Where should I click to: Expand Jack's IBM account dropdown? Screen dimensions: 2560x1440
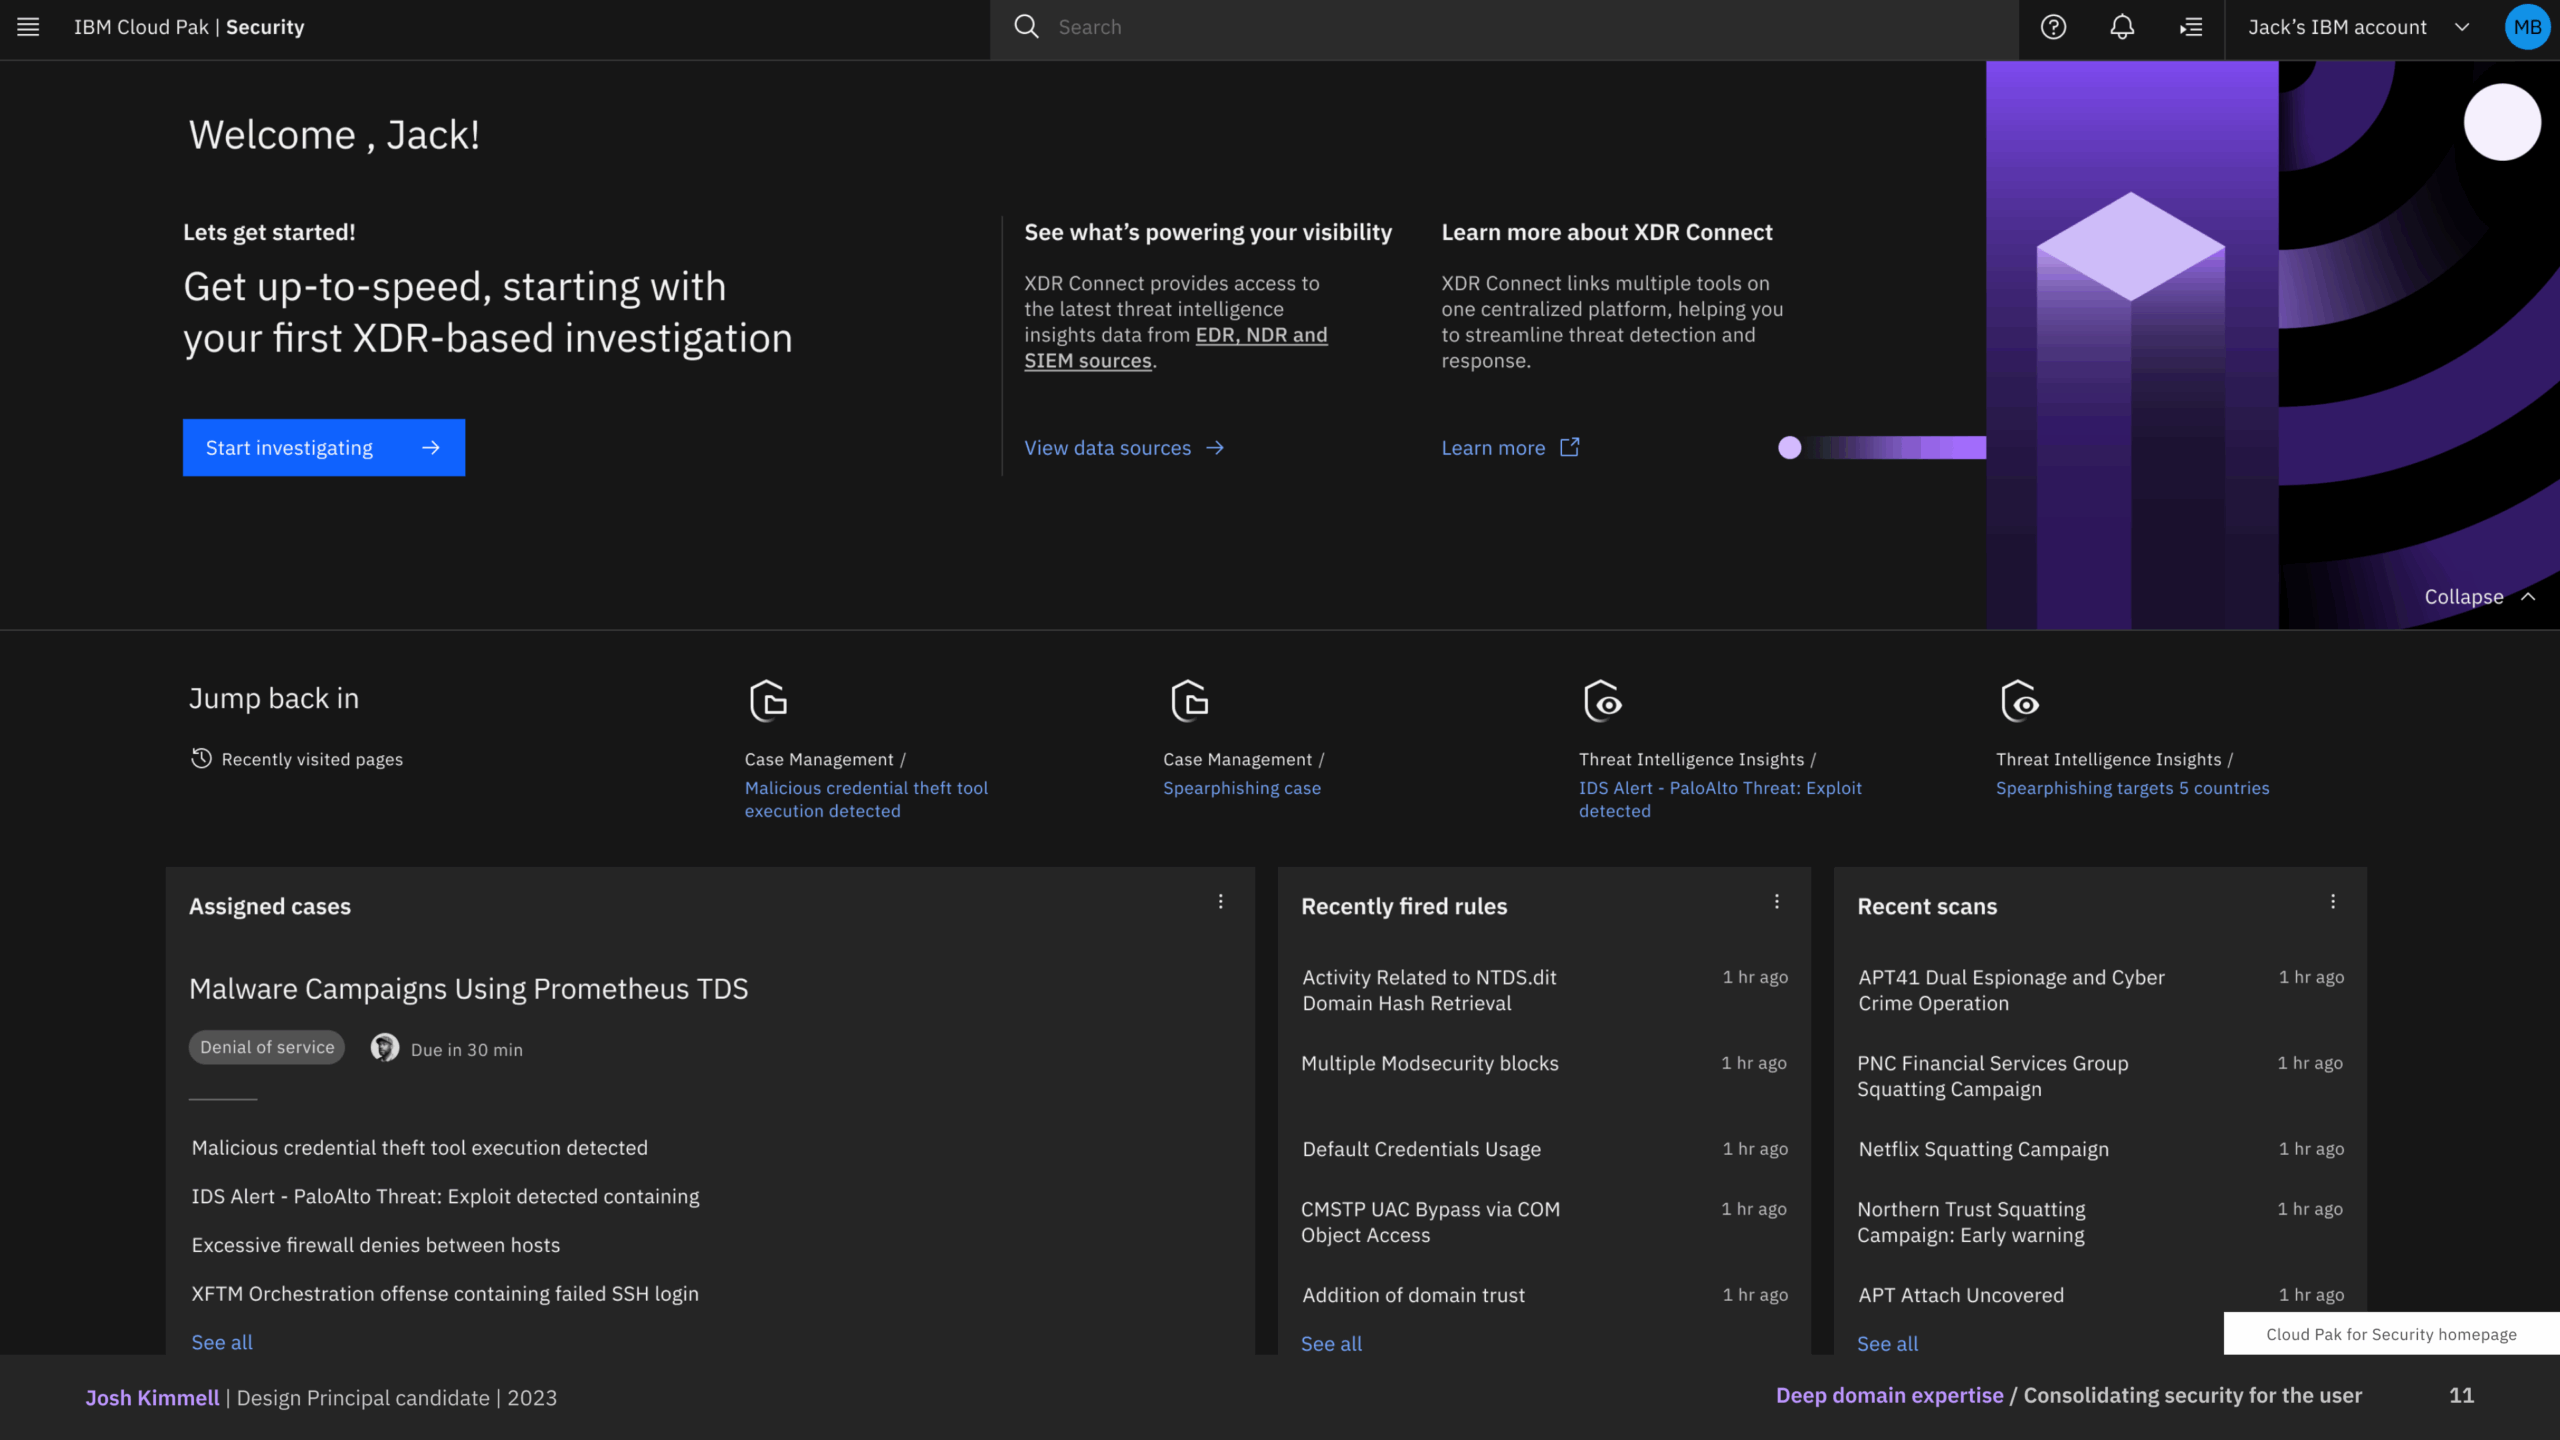[x=2360, y=28]
